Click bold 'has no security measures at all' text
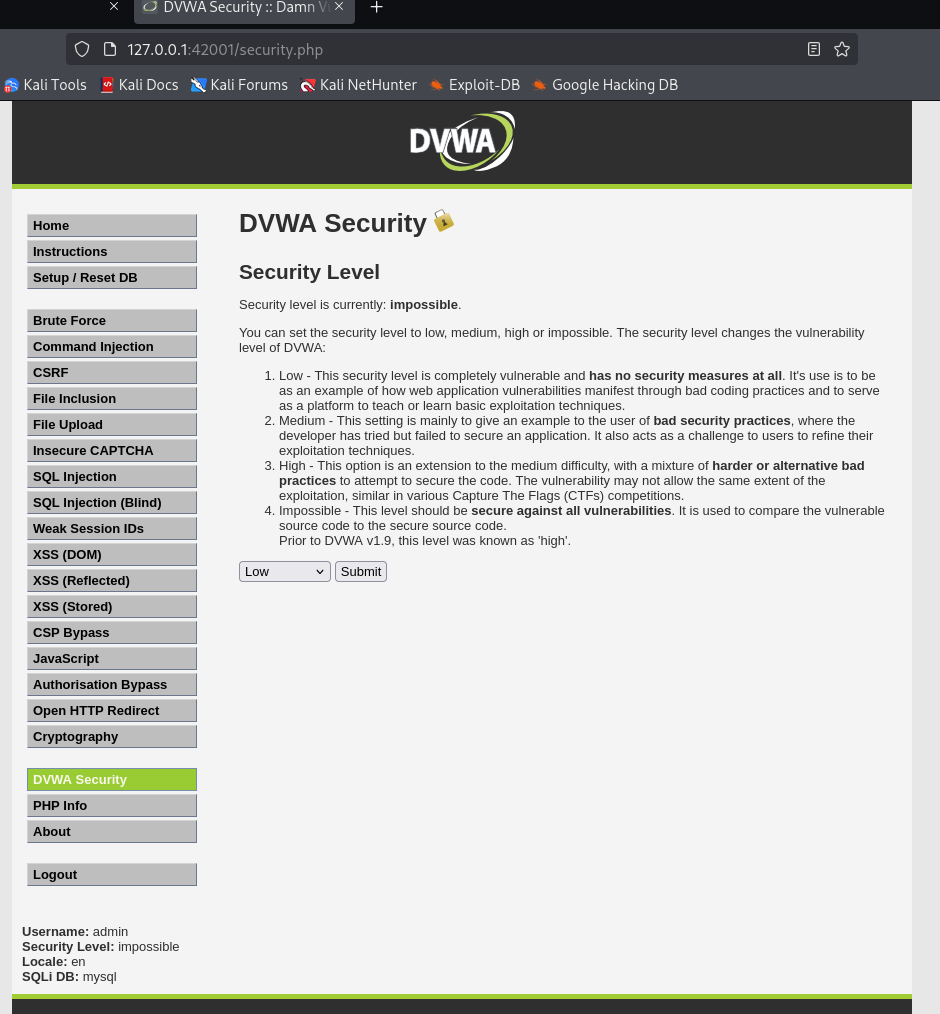Screen dimensions: 940x1014 tap(685, 376)
